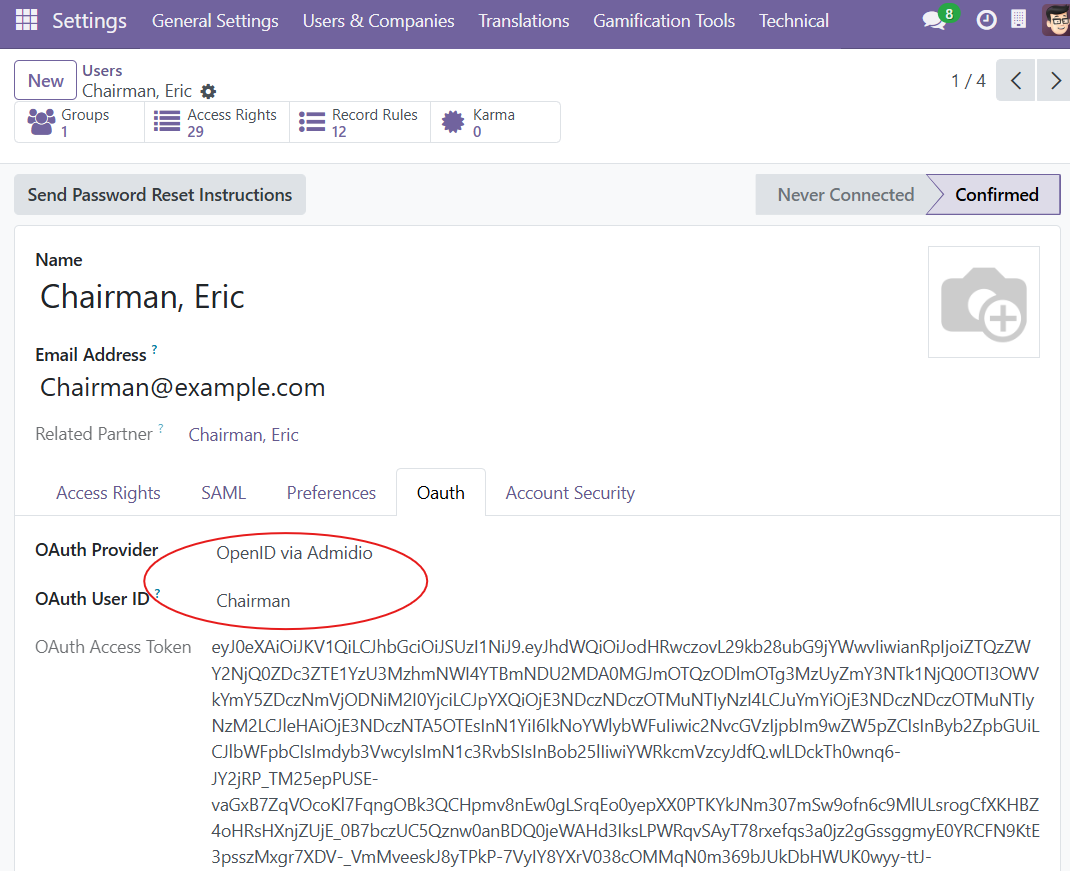Viewport: 1070px width, 871px height.
Task: Open the user avatar menu
Action: click(1055, 21)
